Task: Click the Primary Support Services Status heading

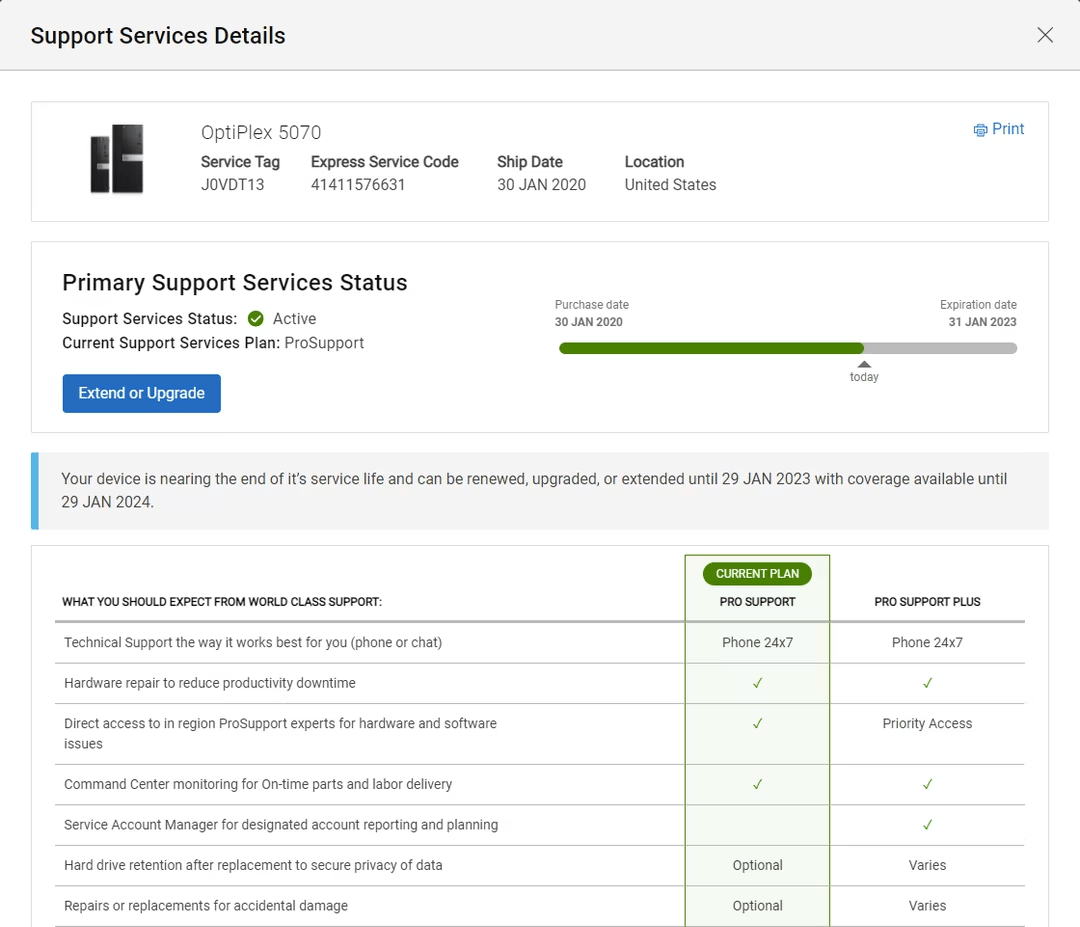Action: coord(235,282)
